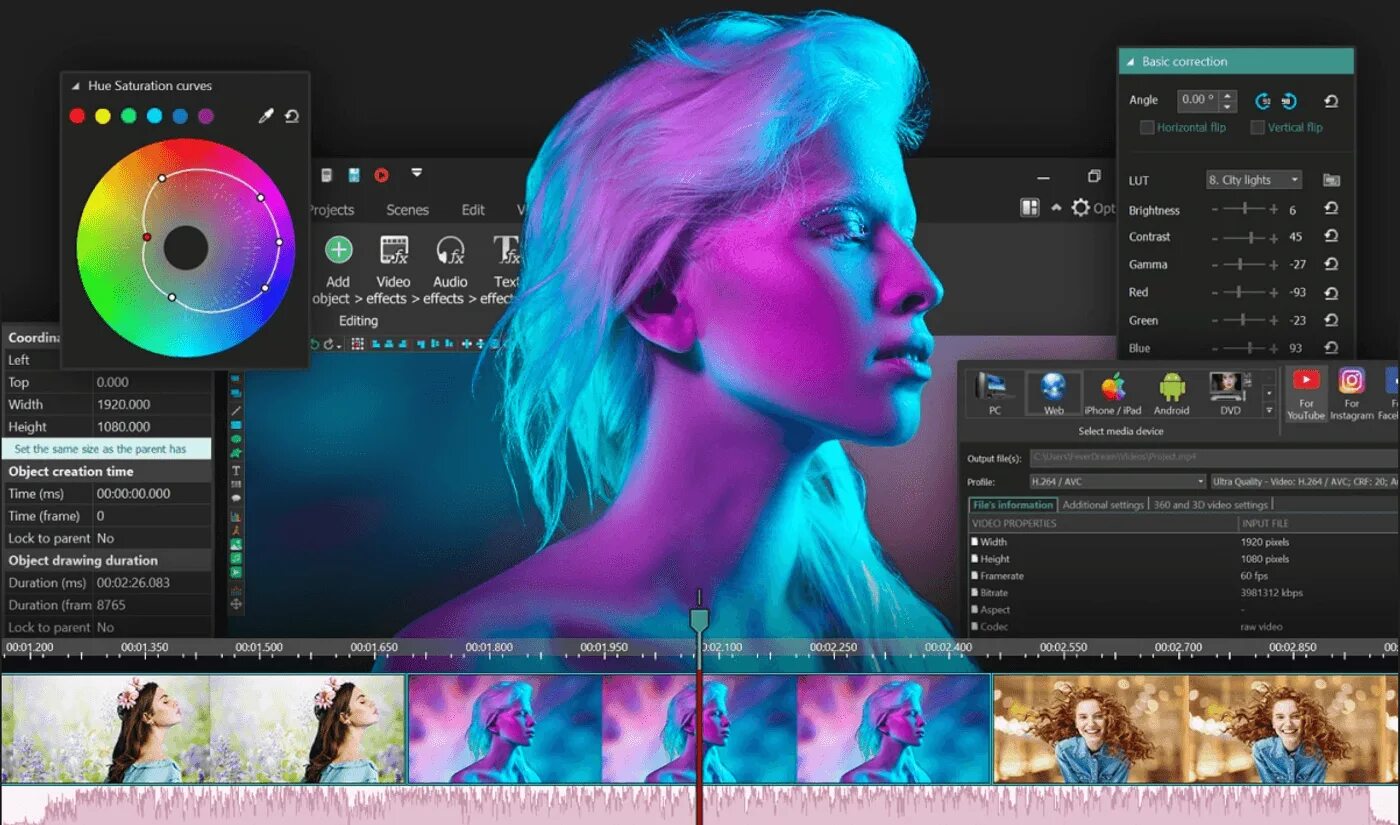1400x825 pixels.
Task: Open the quick access toolbar dropdown arrow
Action: click(417, 172)
